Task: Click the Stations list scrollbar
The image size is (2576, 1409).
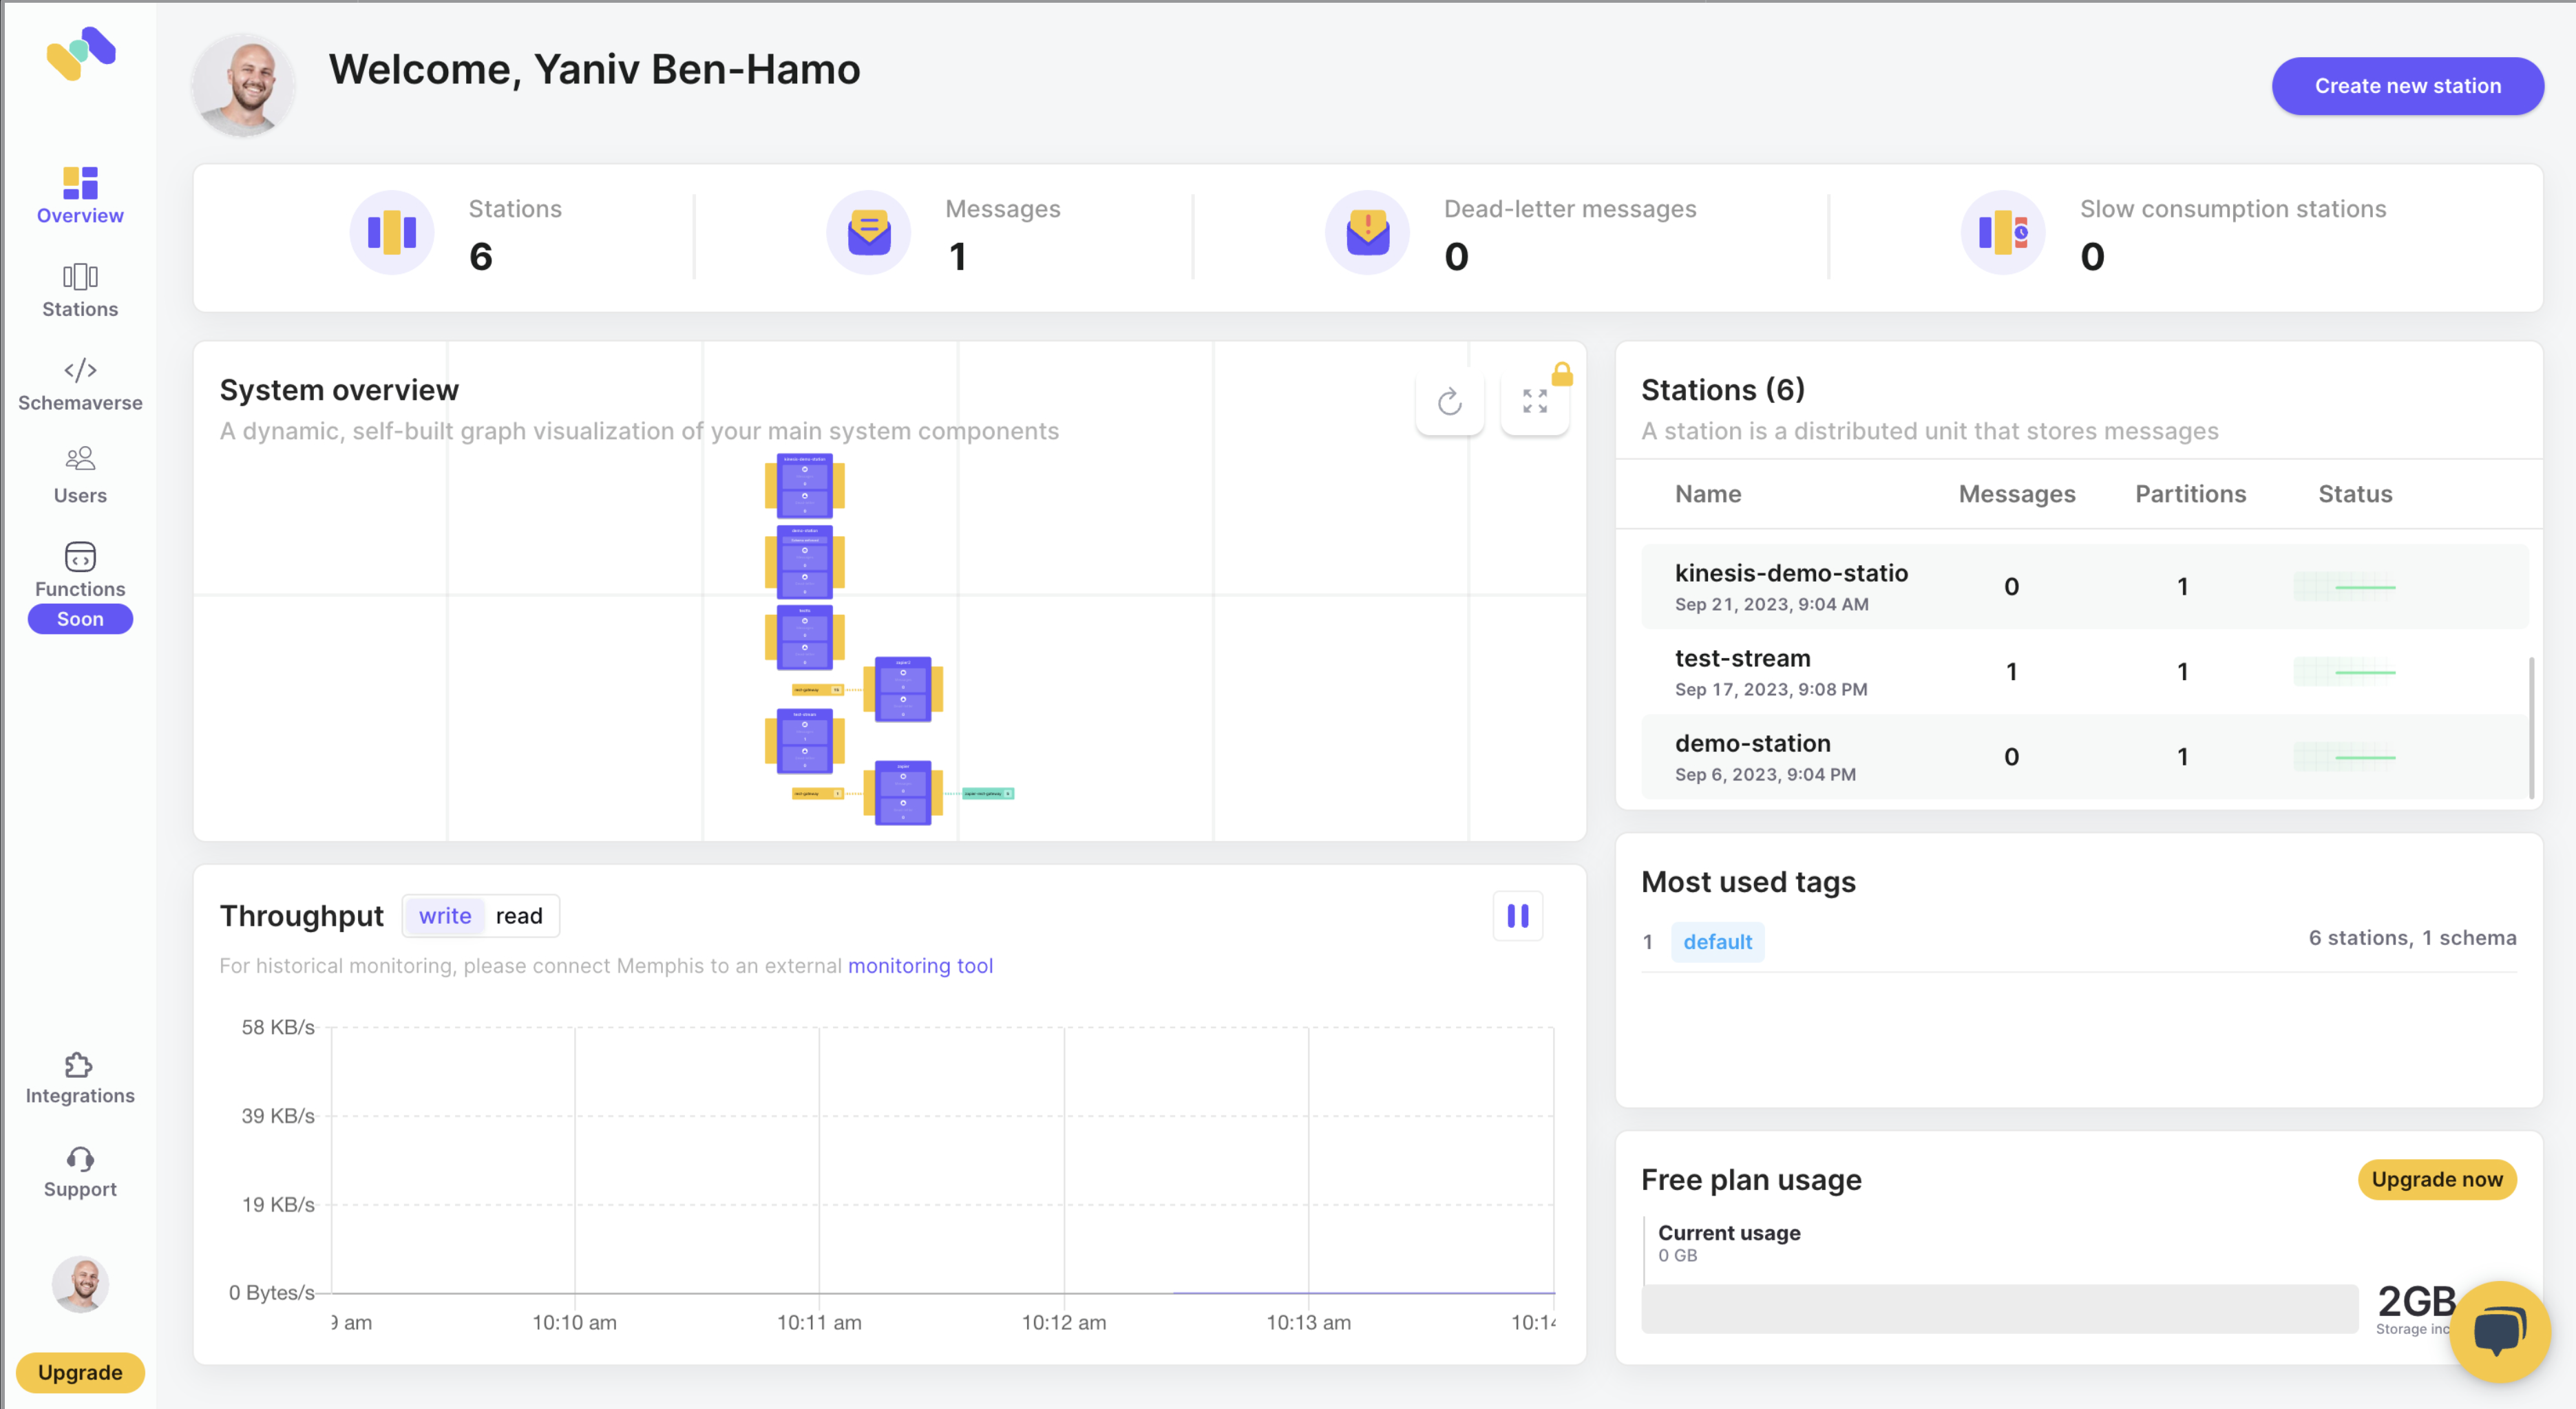Action: (x=2532, y=727)
